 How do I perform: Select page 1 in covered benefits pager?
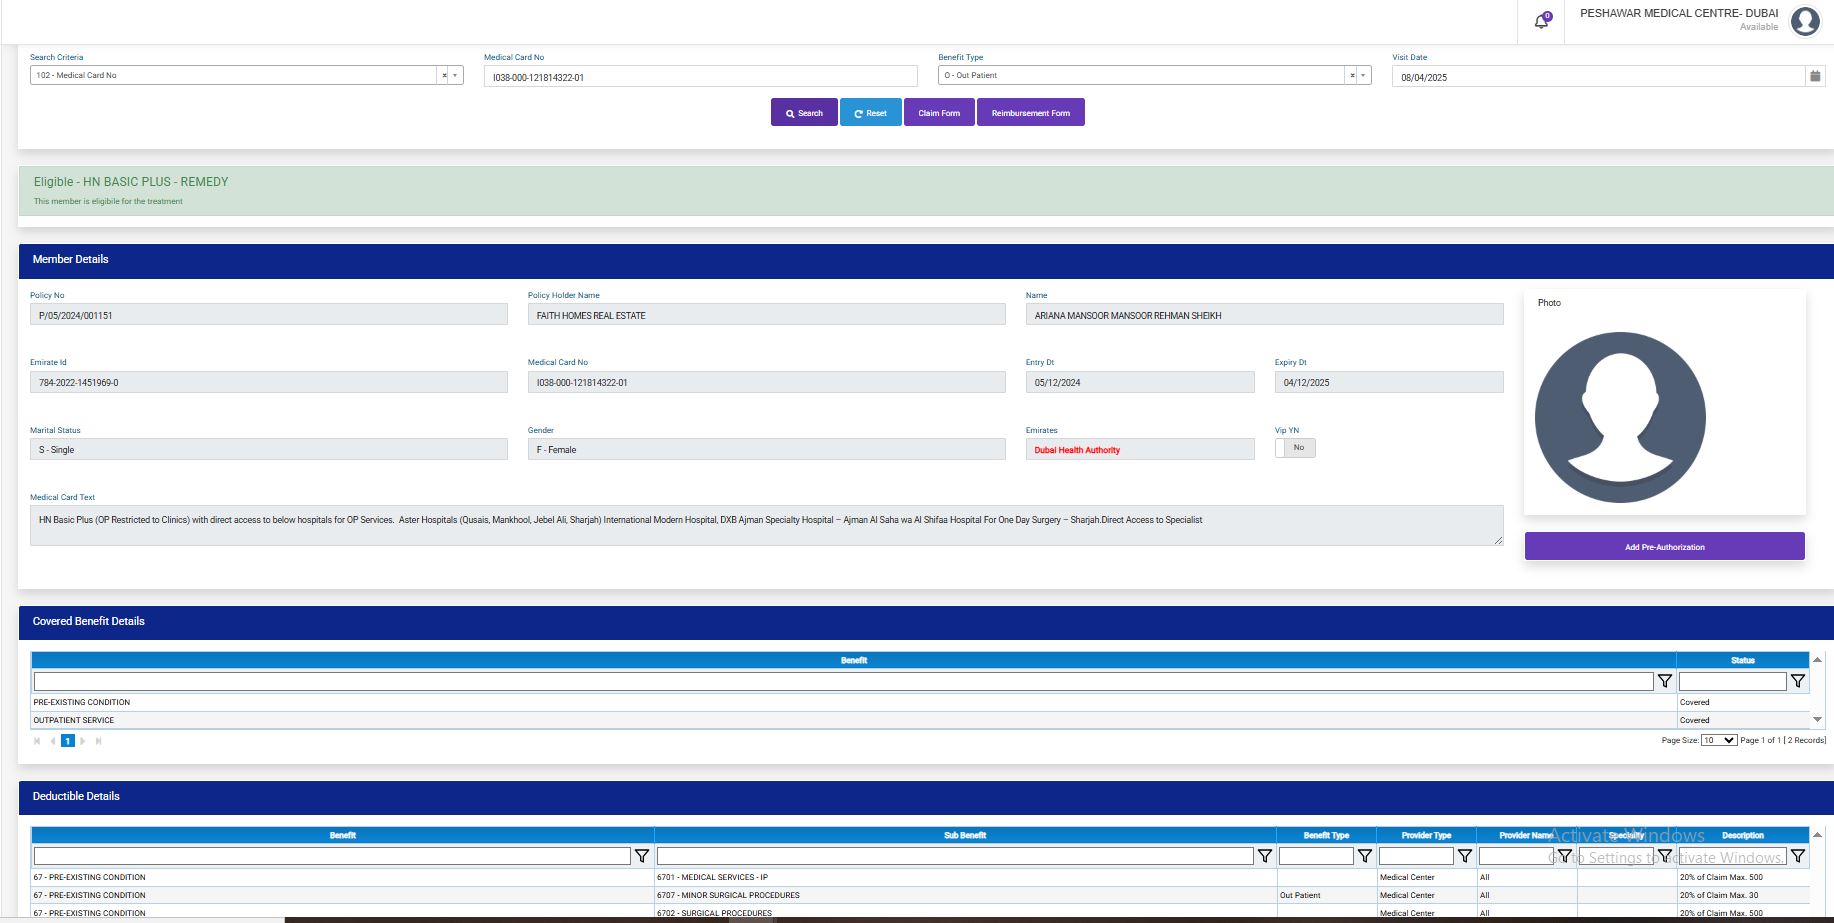click(68, 741)
